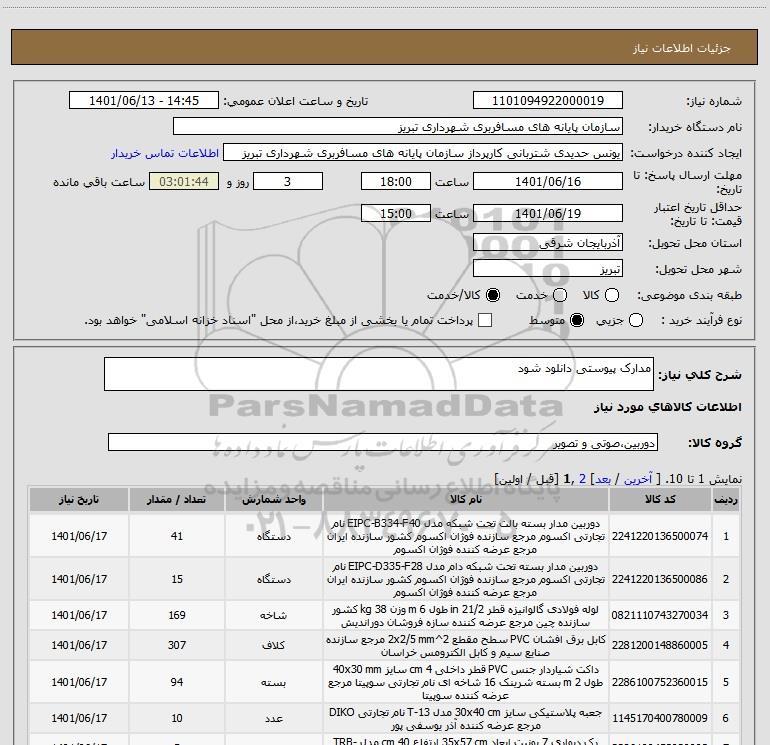Choose the جزیی purchase type radio

pos(635,320)
